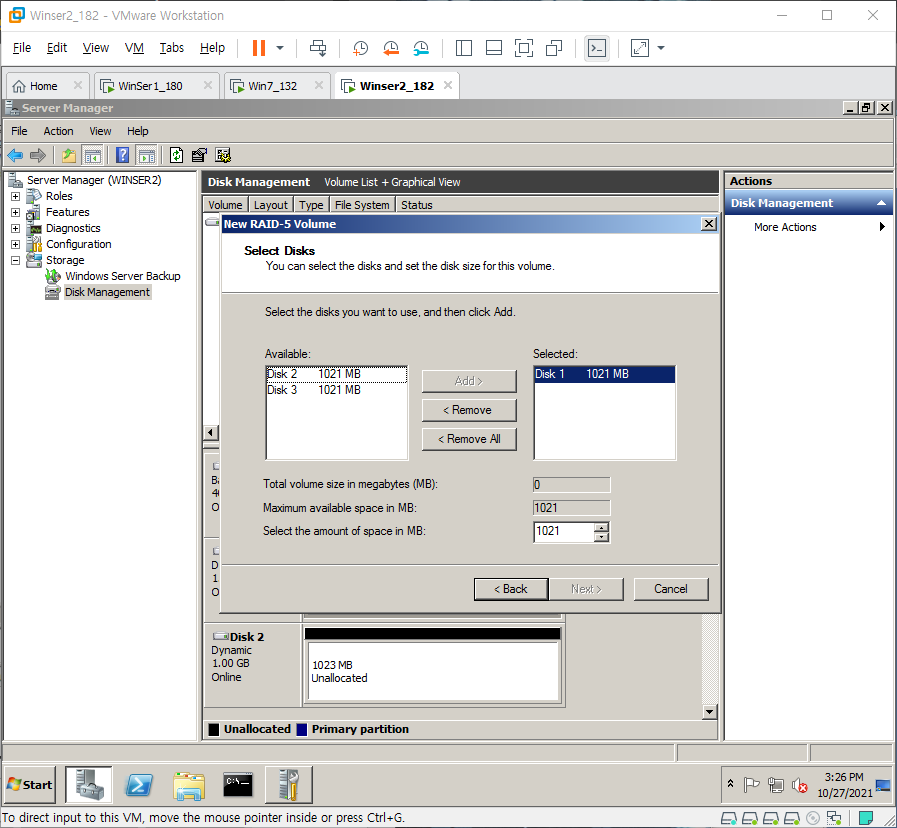Click the Remove All button
Viewport: 897px width, 828px height.
469,439
